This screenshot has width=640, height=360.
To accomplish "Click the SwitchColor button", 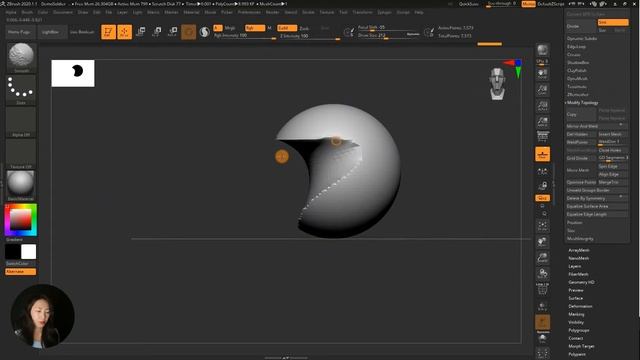I will click(18, 264).
